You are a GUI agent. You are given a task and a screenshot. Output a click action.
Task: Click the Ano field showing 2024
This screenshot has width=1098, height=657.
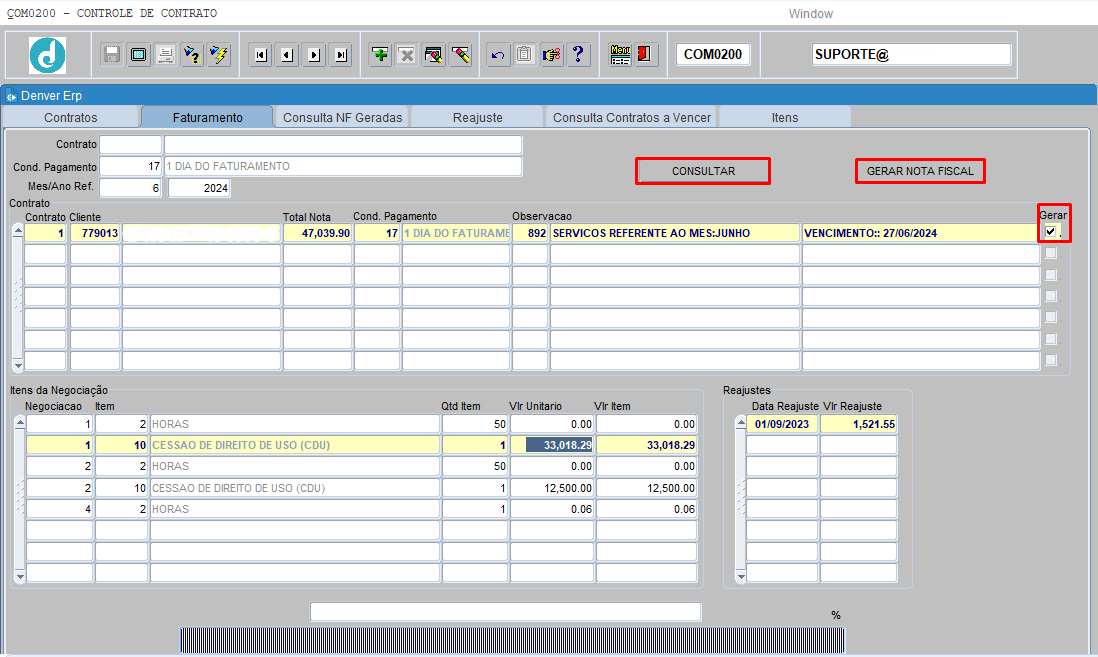pyautogui.click(x=199, y=188)
